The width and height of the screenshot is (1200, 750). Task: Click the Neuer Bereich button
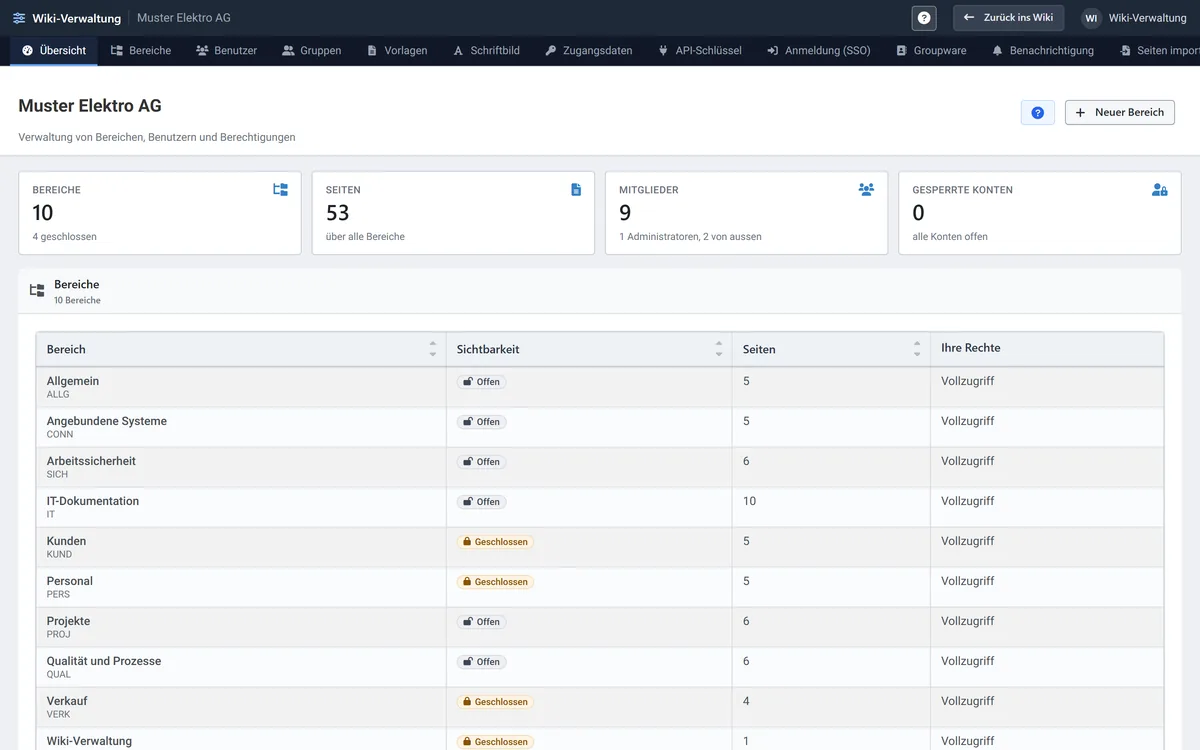[1119, 113]
